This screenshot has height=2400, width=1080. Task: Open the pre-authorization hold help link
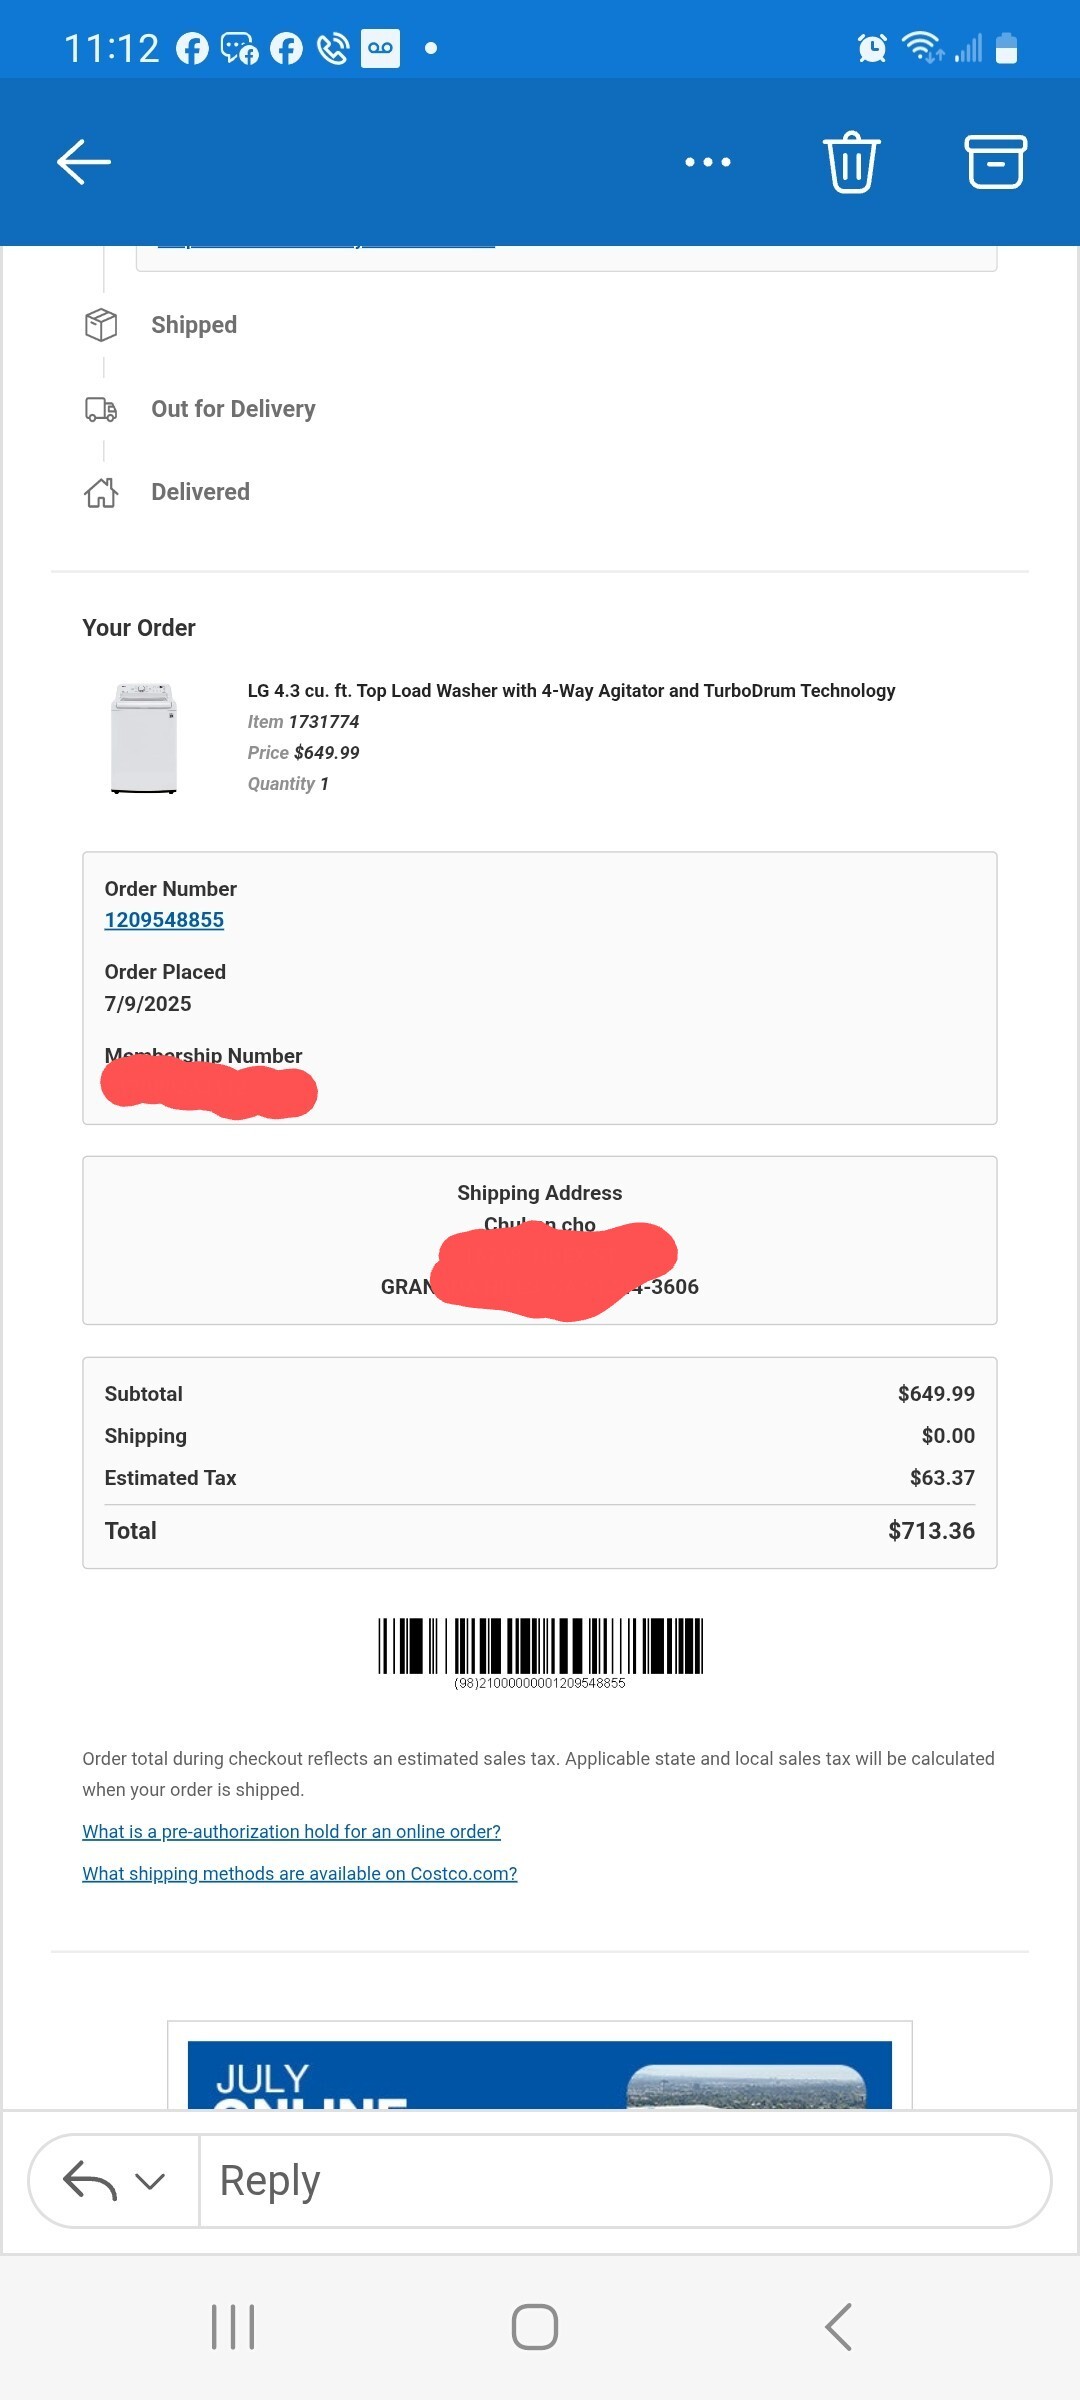point(291,1831)
